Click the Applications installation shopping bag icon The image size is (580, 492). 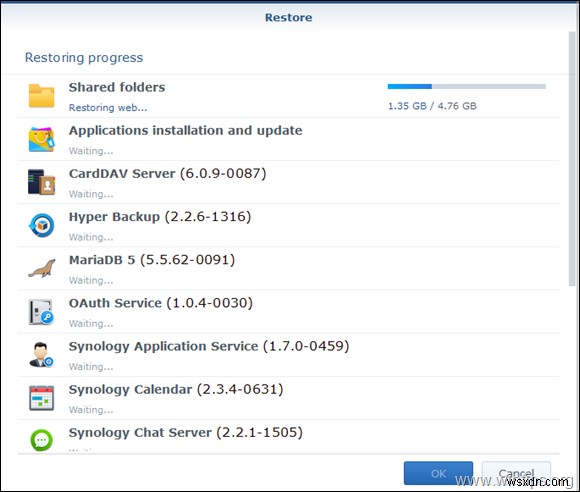tap(41, 139)
